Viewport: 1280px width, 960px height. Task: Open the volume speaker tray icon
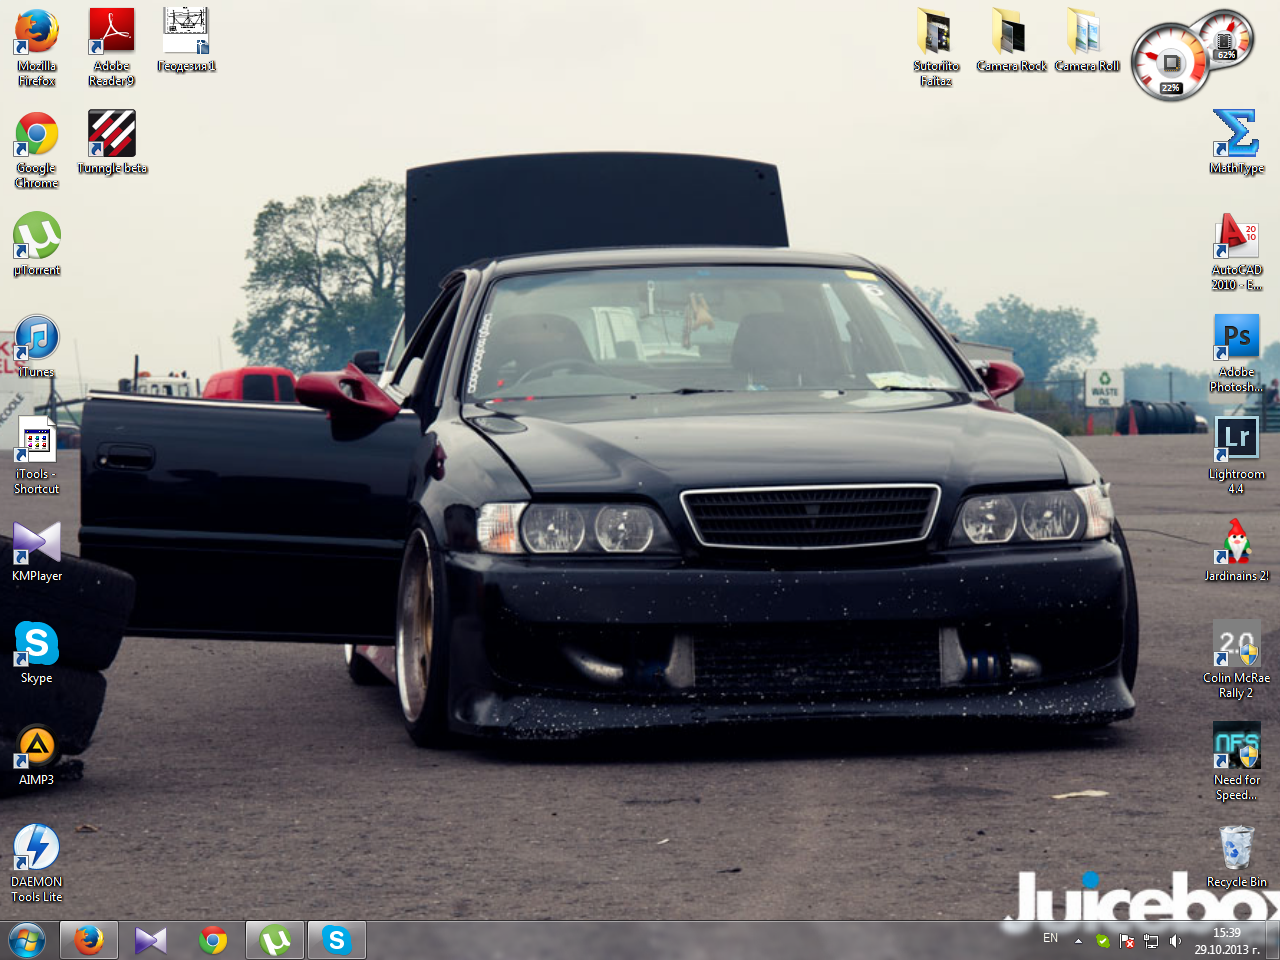pyautogui.click(x=1175, y=941)
